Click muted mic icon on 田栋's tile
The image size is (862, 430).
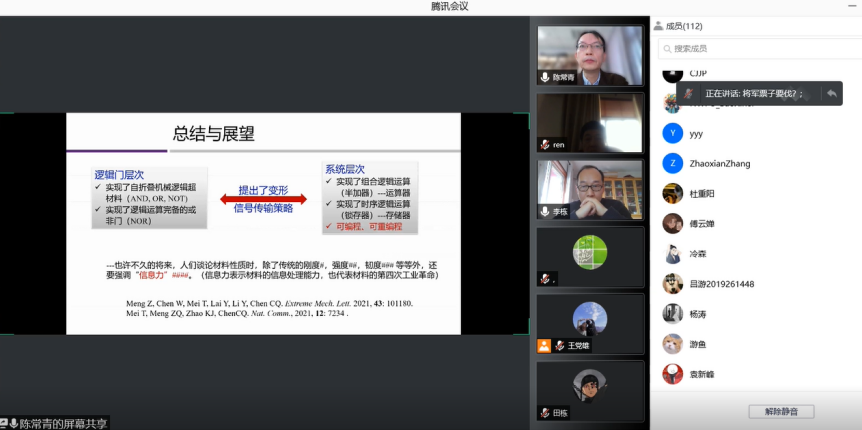click(x=545, y=412)
